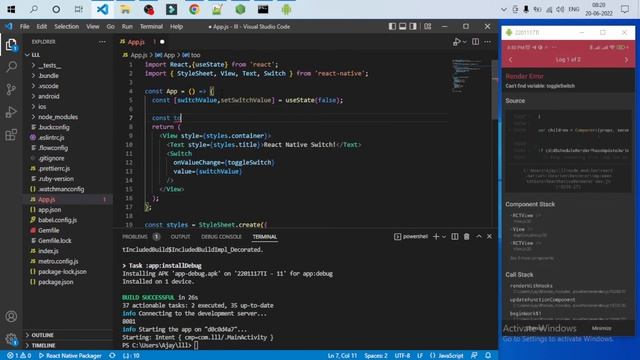Open the Accounts menu icon

pyautogui.click(x=11, y=316)
